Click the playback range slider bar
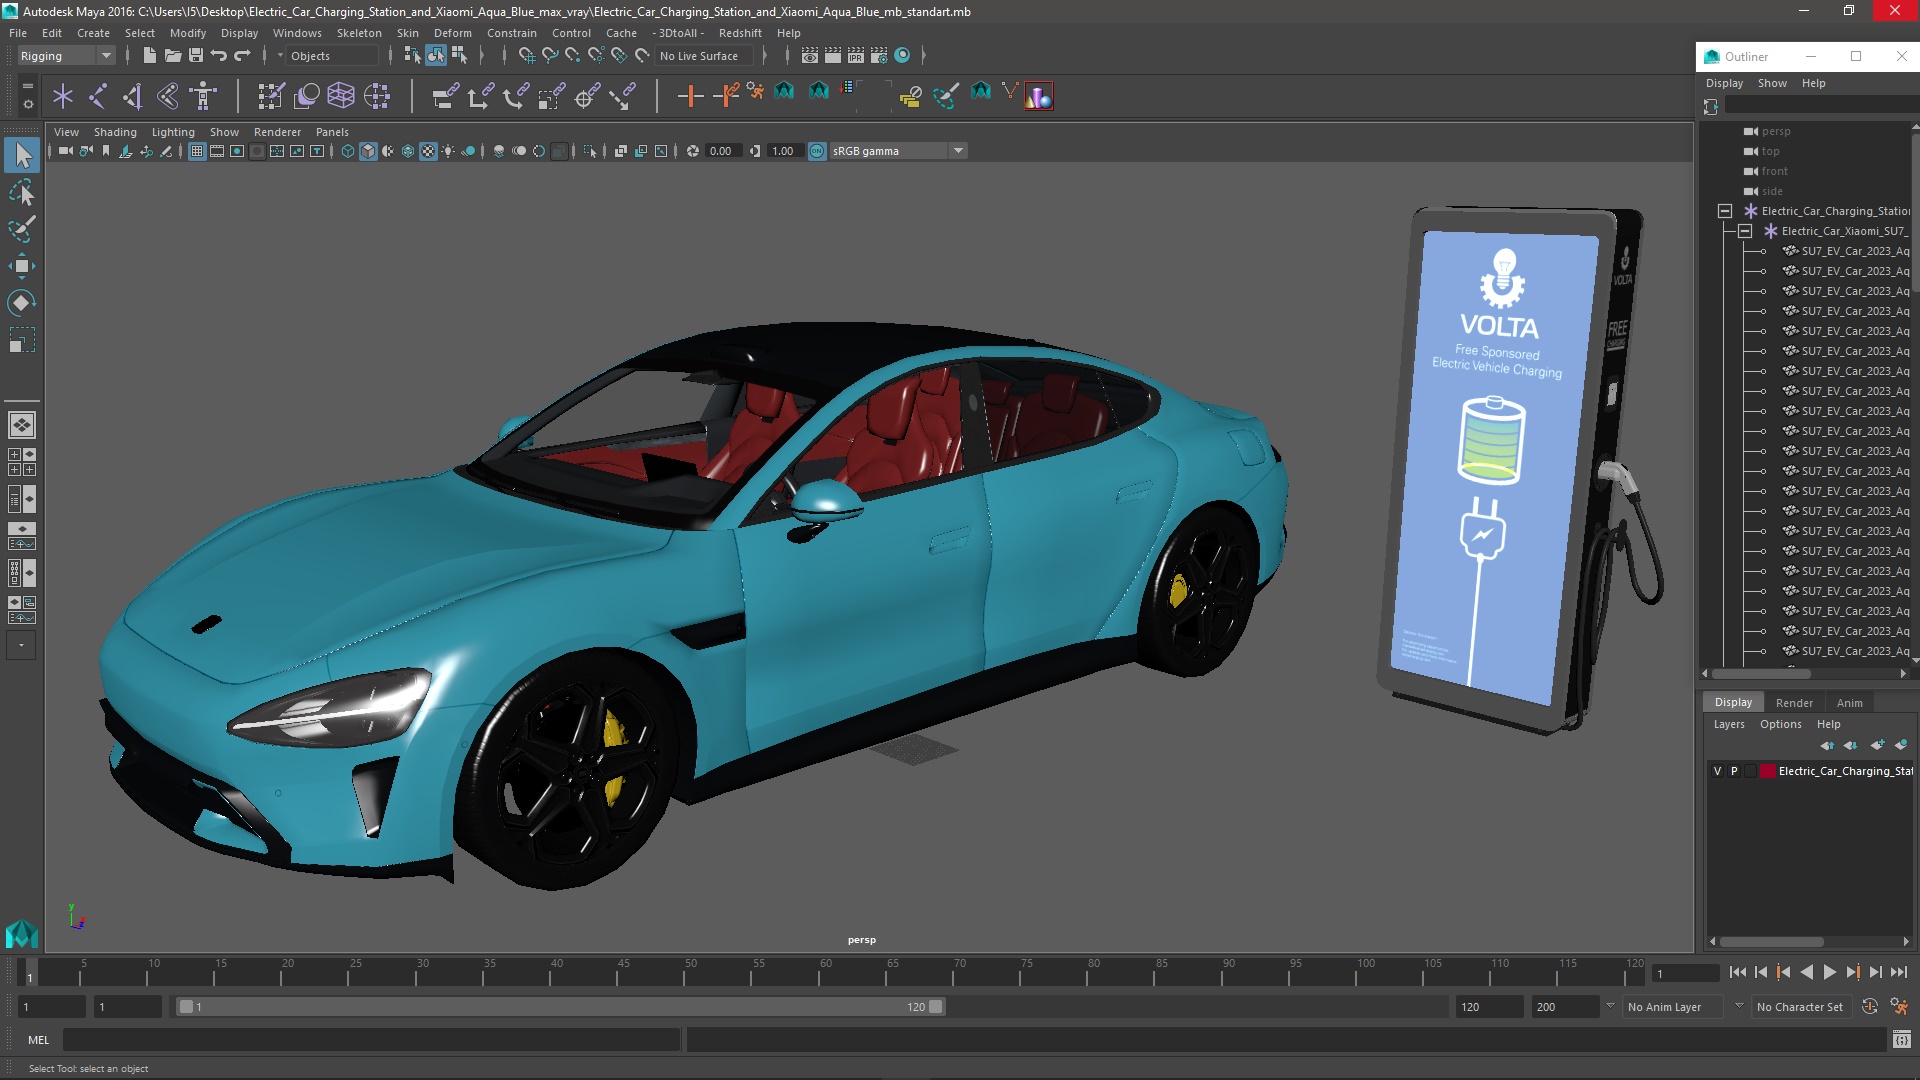The height and width of the screenshot is (1080, 1920). pos(560,1007)
